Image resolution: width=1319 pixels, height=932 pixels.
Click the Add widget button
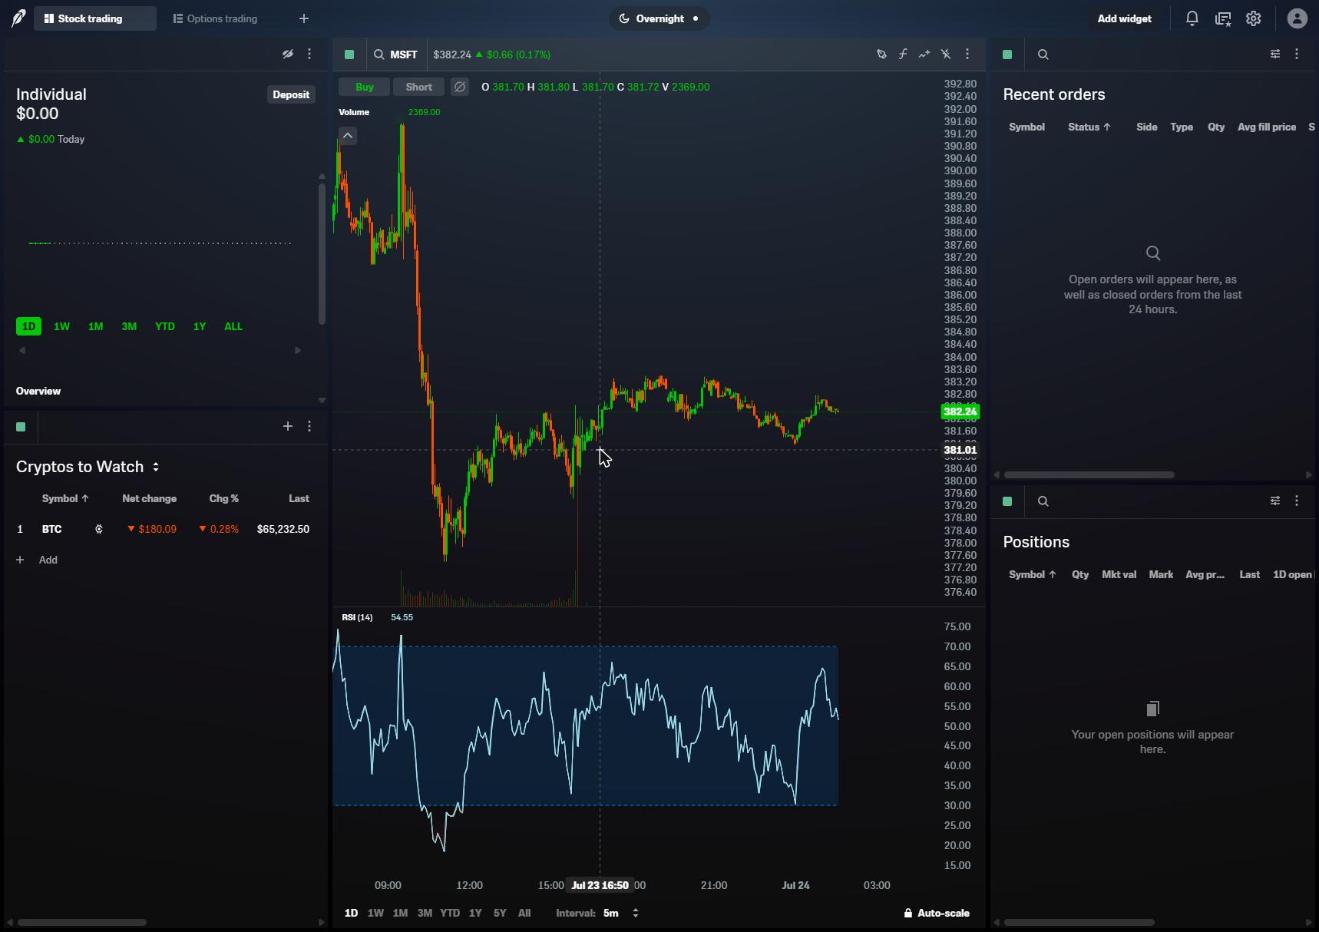(1124, 18)
